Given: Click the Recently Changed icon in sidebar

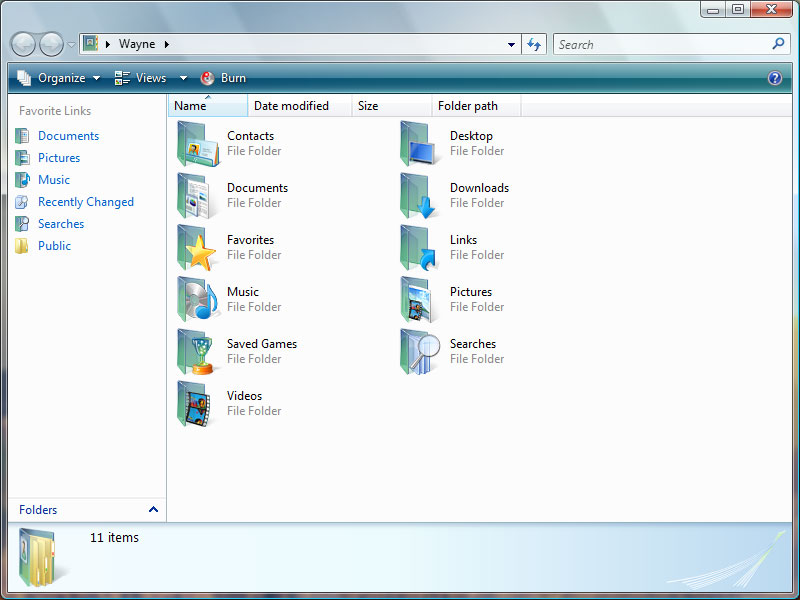Looking at the screenshot, I should coord(22,202).
